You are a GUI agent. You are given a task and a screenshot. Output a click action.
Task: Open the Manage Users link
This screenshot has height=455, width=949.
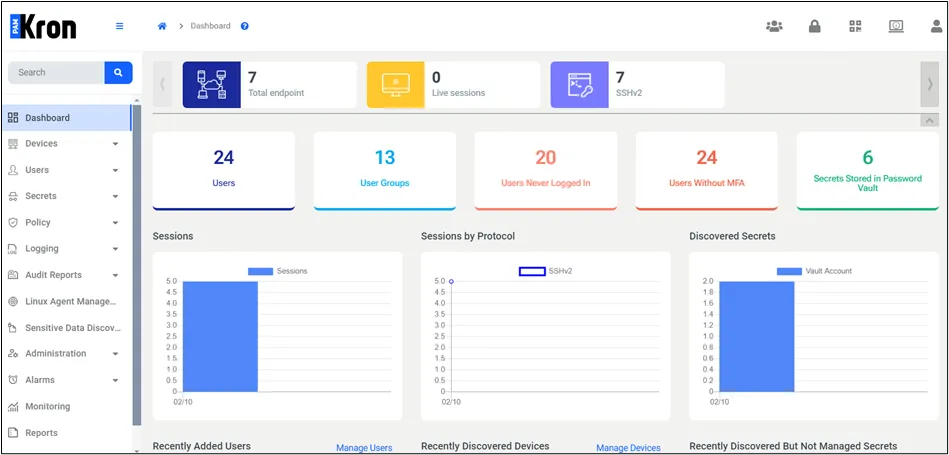364,448
